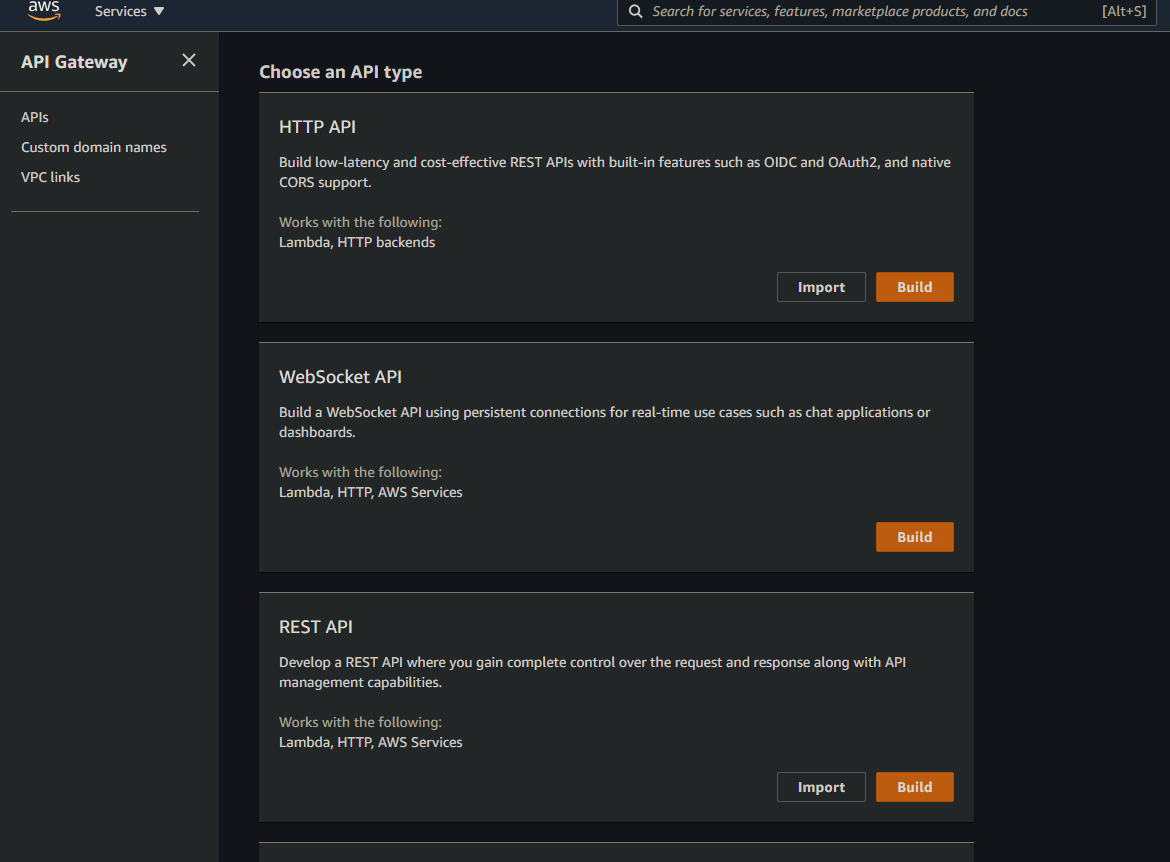Click the API Gateway sidebar title
This screenshot has width=1170, height=862.
point(74,62)
